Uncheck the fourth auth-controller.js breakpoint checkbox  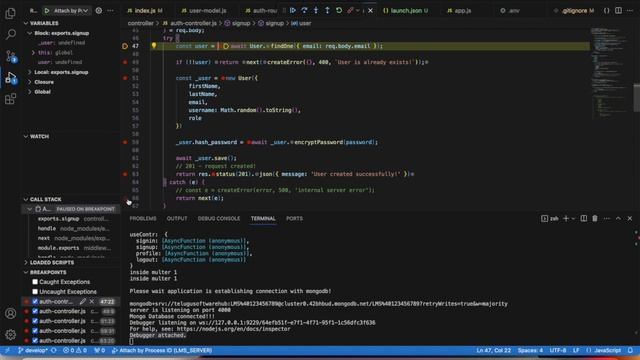[35, 331]
